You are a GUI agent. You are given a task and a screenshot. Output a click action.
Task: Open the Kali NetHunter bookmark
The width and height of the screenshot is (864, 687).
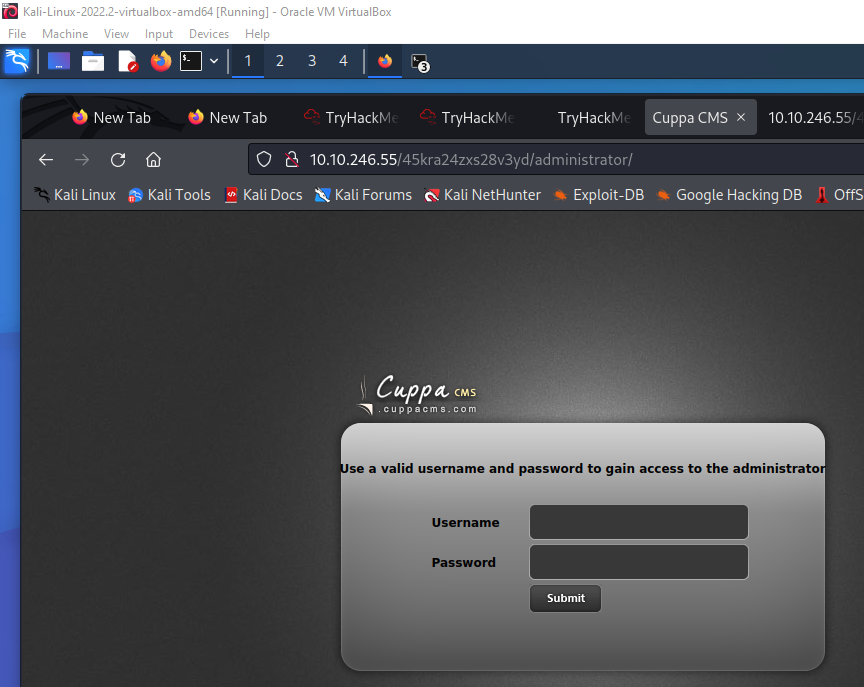click(482, 195)
